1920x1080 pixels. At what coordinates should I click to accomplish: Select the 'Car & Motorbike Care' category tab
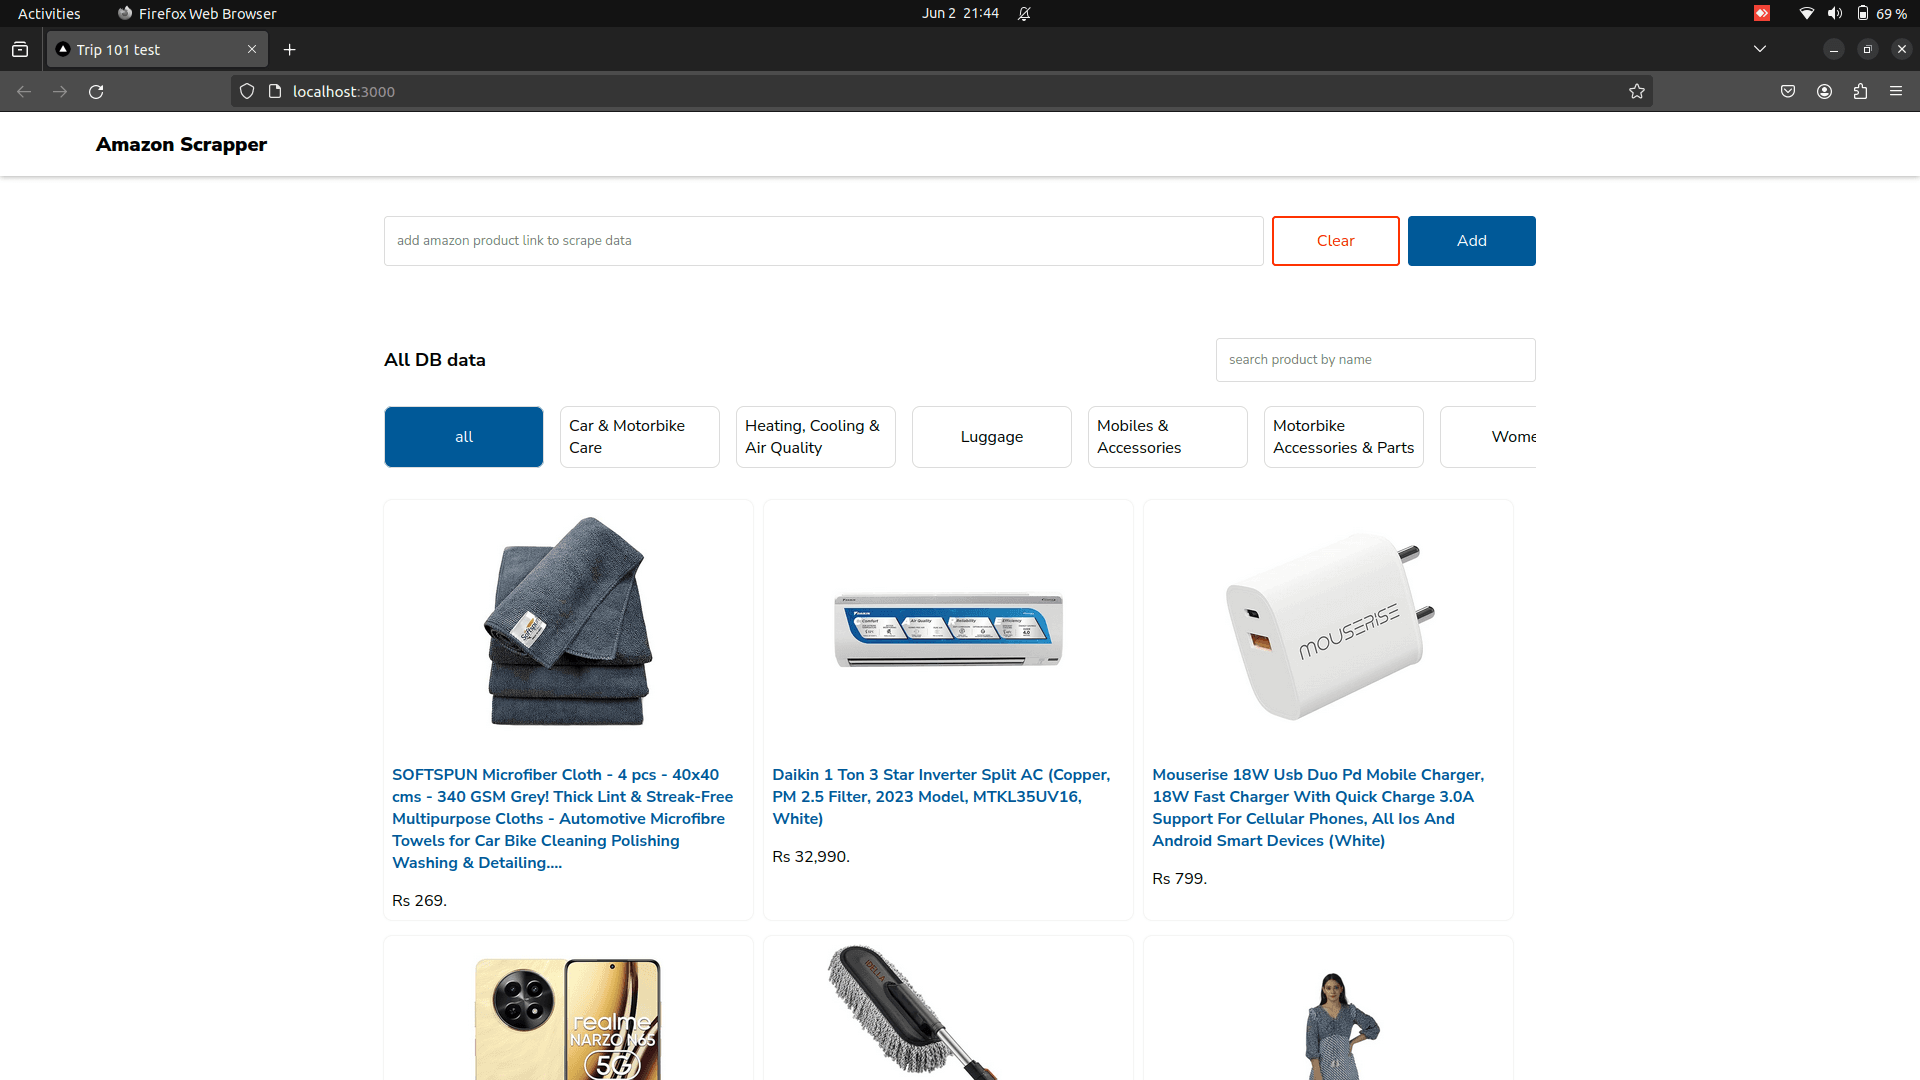click(x=640, y=436)
